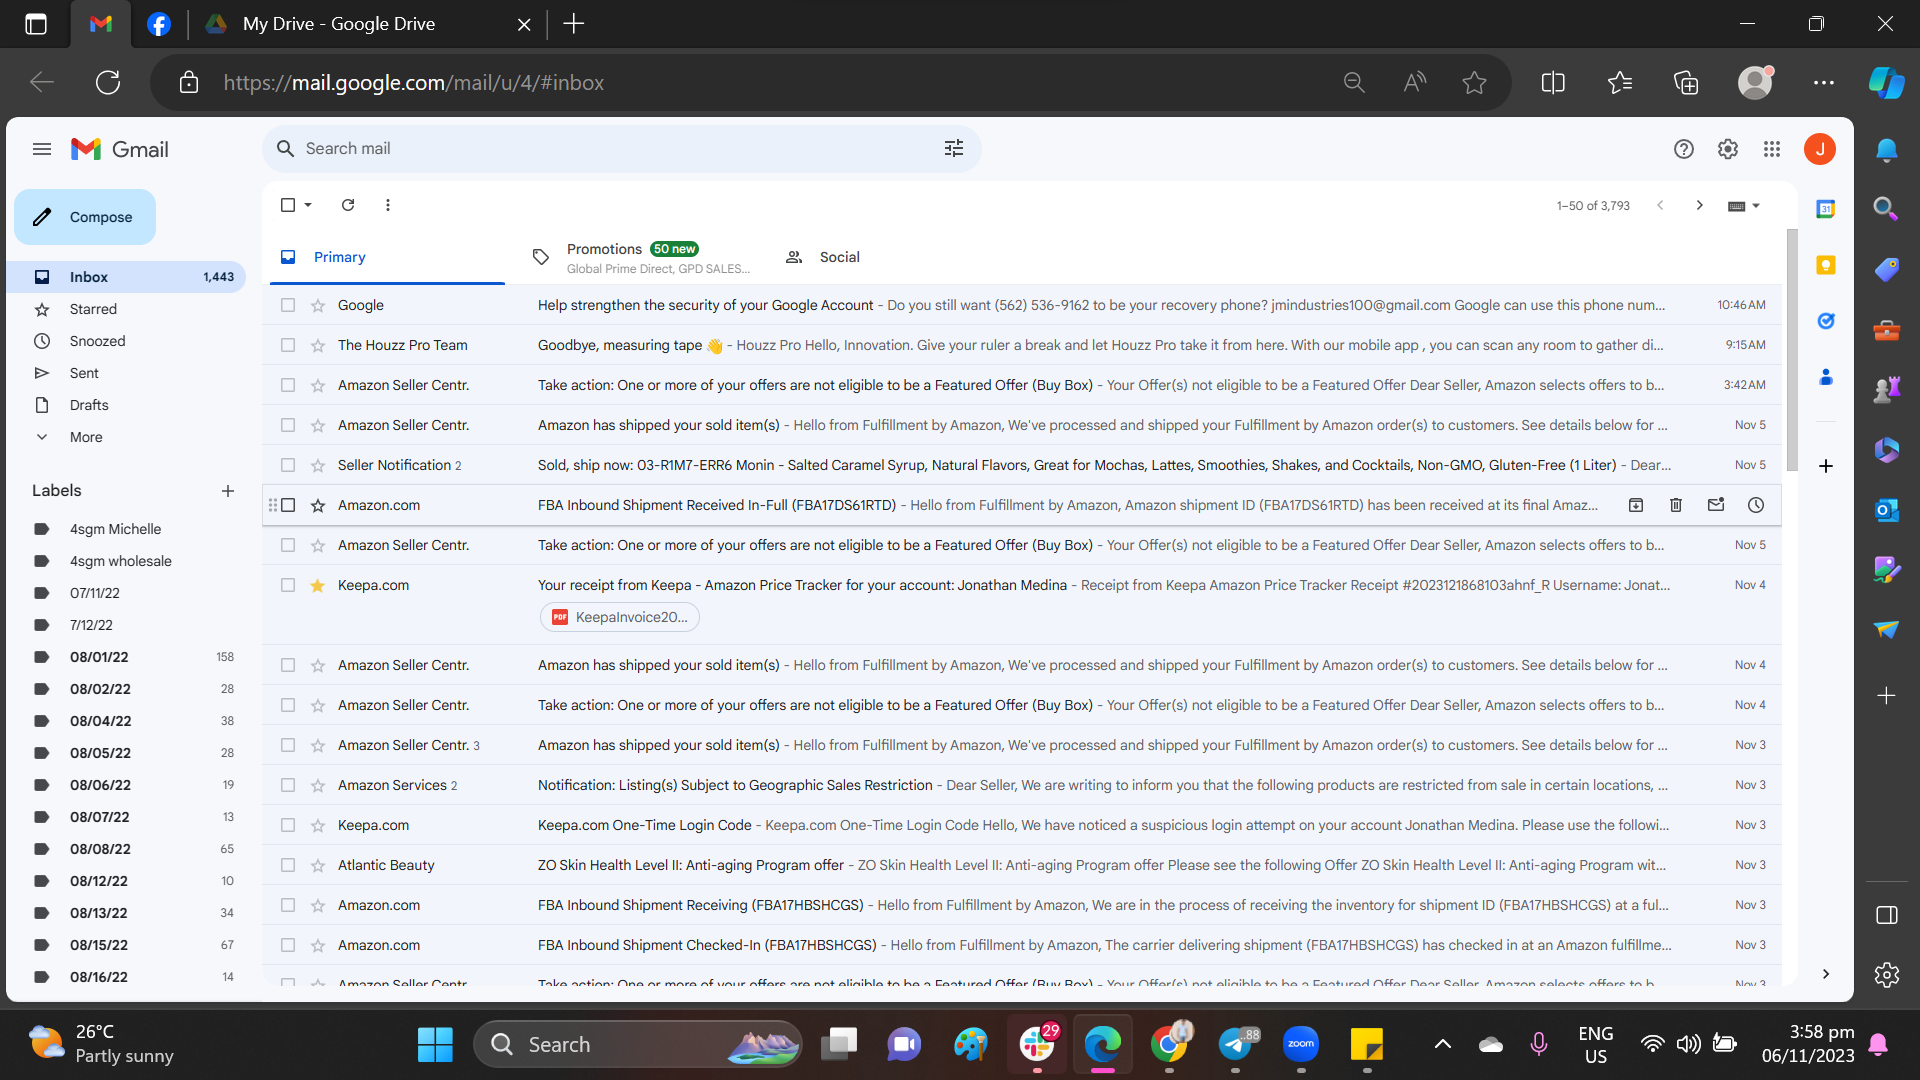Delete the hovered Amazon.com FBA email
This screenshot has width=1920, height=1080.
1676,505
